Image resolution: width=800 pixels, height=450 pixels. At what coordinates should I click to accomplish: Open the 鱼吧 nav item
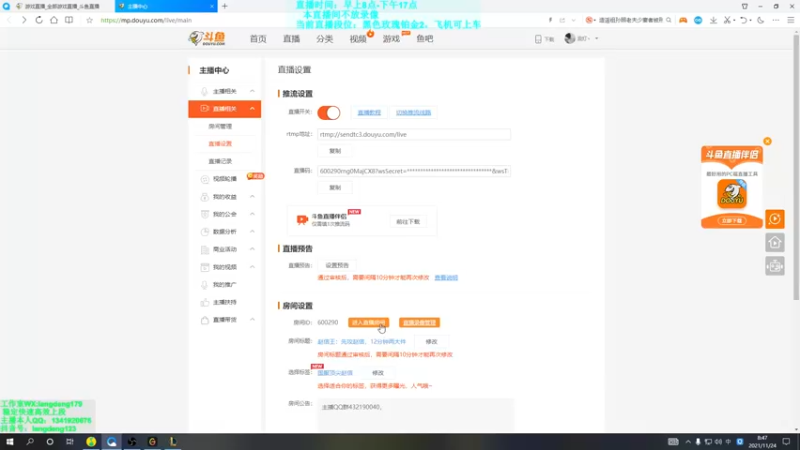[x=424, y=39]
